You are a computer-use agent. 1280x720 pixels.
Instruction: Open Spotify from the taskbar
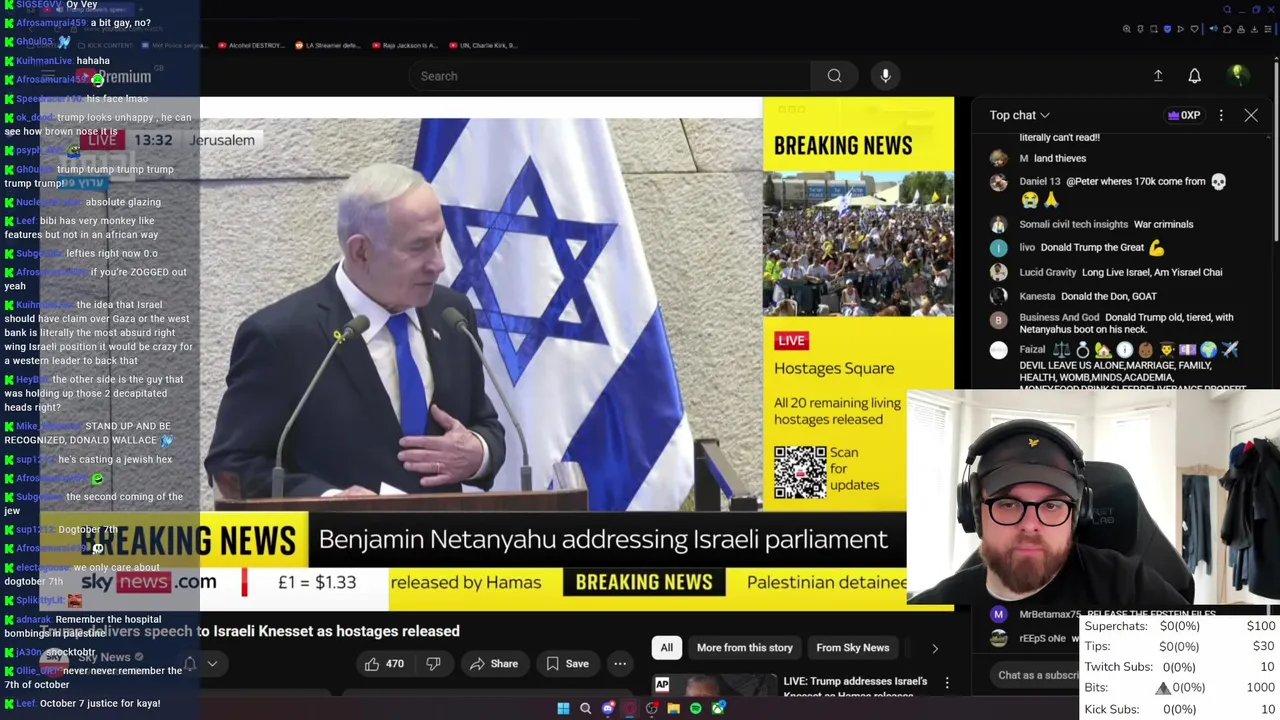[x=696, y=708]
